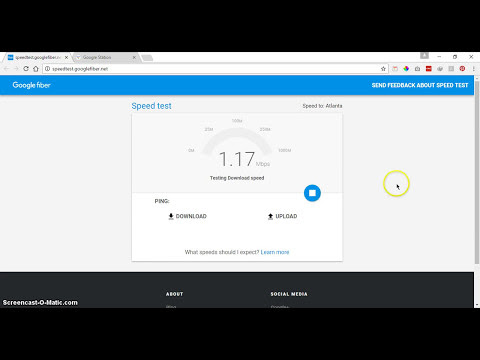This screenshot has width=480, height=360.
Task: Switch to the Google Station tab
Action: point(105,57)
